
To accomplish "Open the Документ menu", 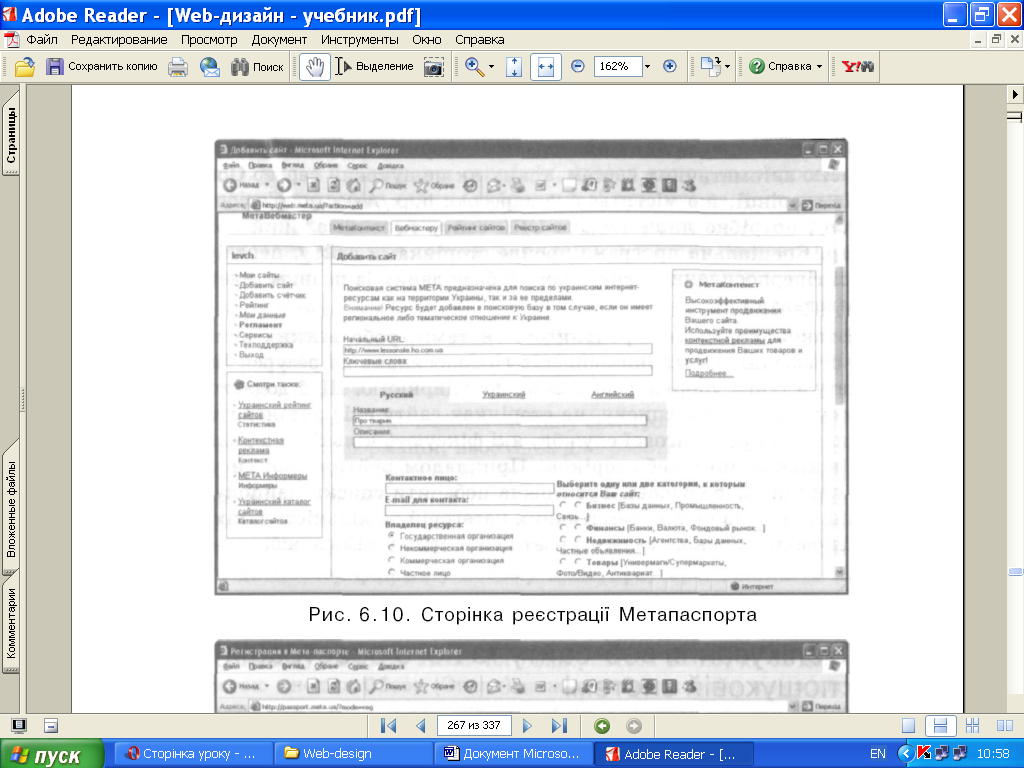I will click(279, 40).
